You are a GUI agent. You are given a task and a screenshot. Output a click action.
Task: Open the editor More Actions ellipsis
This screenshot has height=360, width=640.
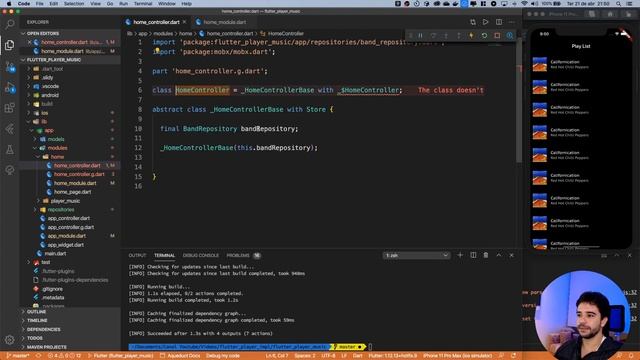[512, 22]
